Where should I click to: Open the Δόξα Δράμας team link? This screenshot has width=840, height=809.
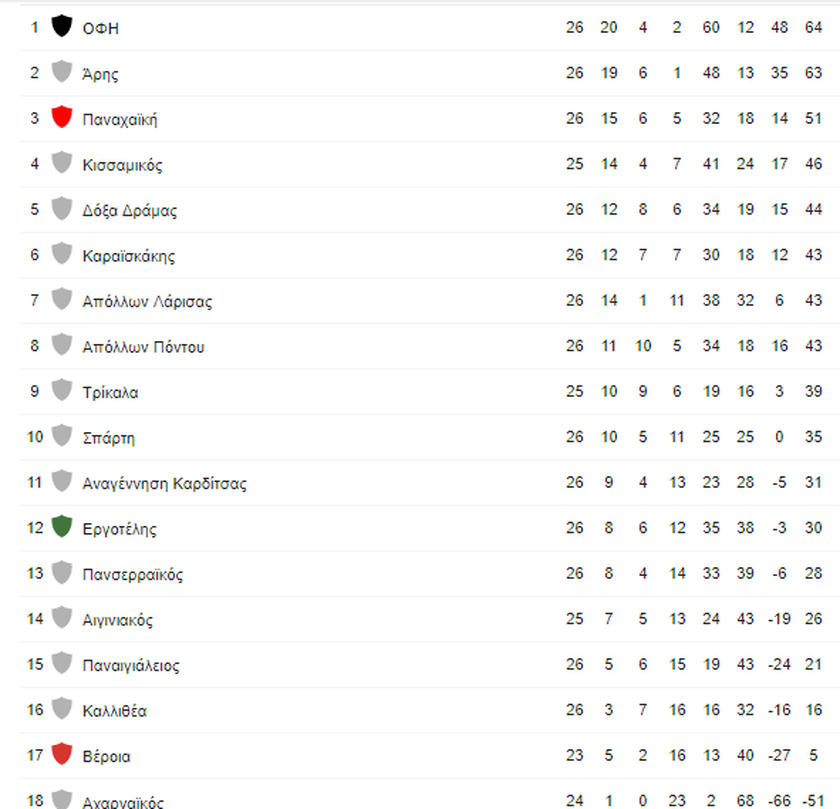(130, 211)
